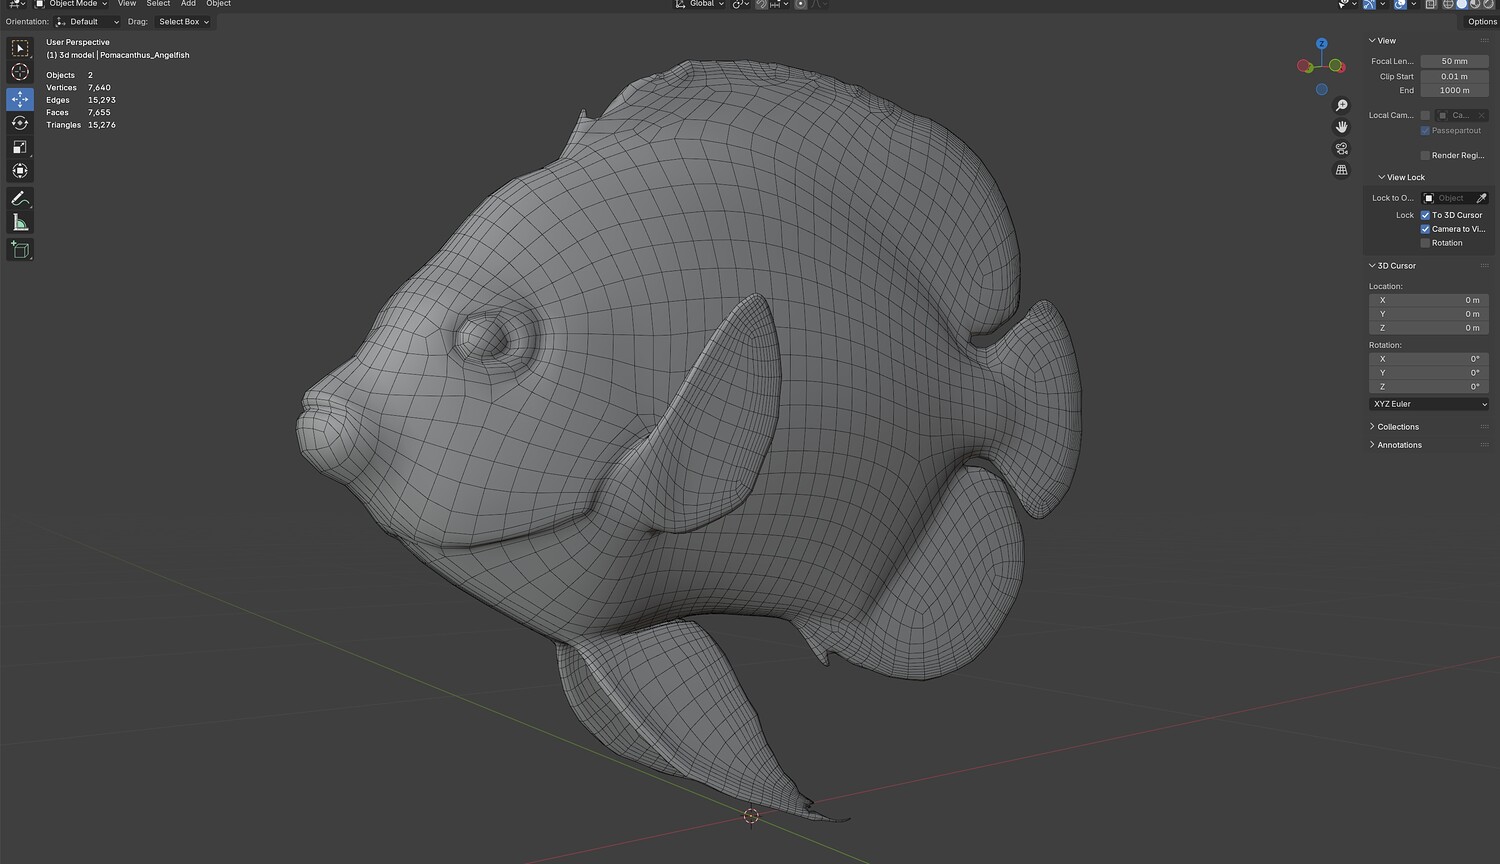Click the pan view hand icon
Image resolution: width=1500 pixels, height=864 pixels.
(x=1342, y=127)
